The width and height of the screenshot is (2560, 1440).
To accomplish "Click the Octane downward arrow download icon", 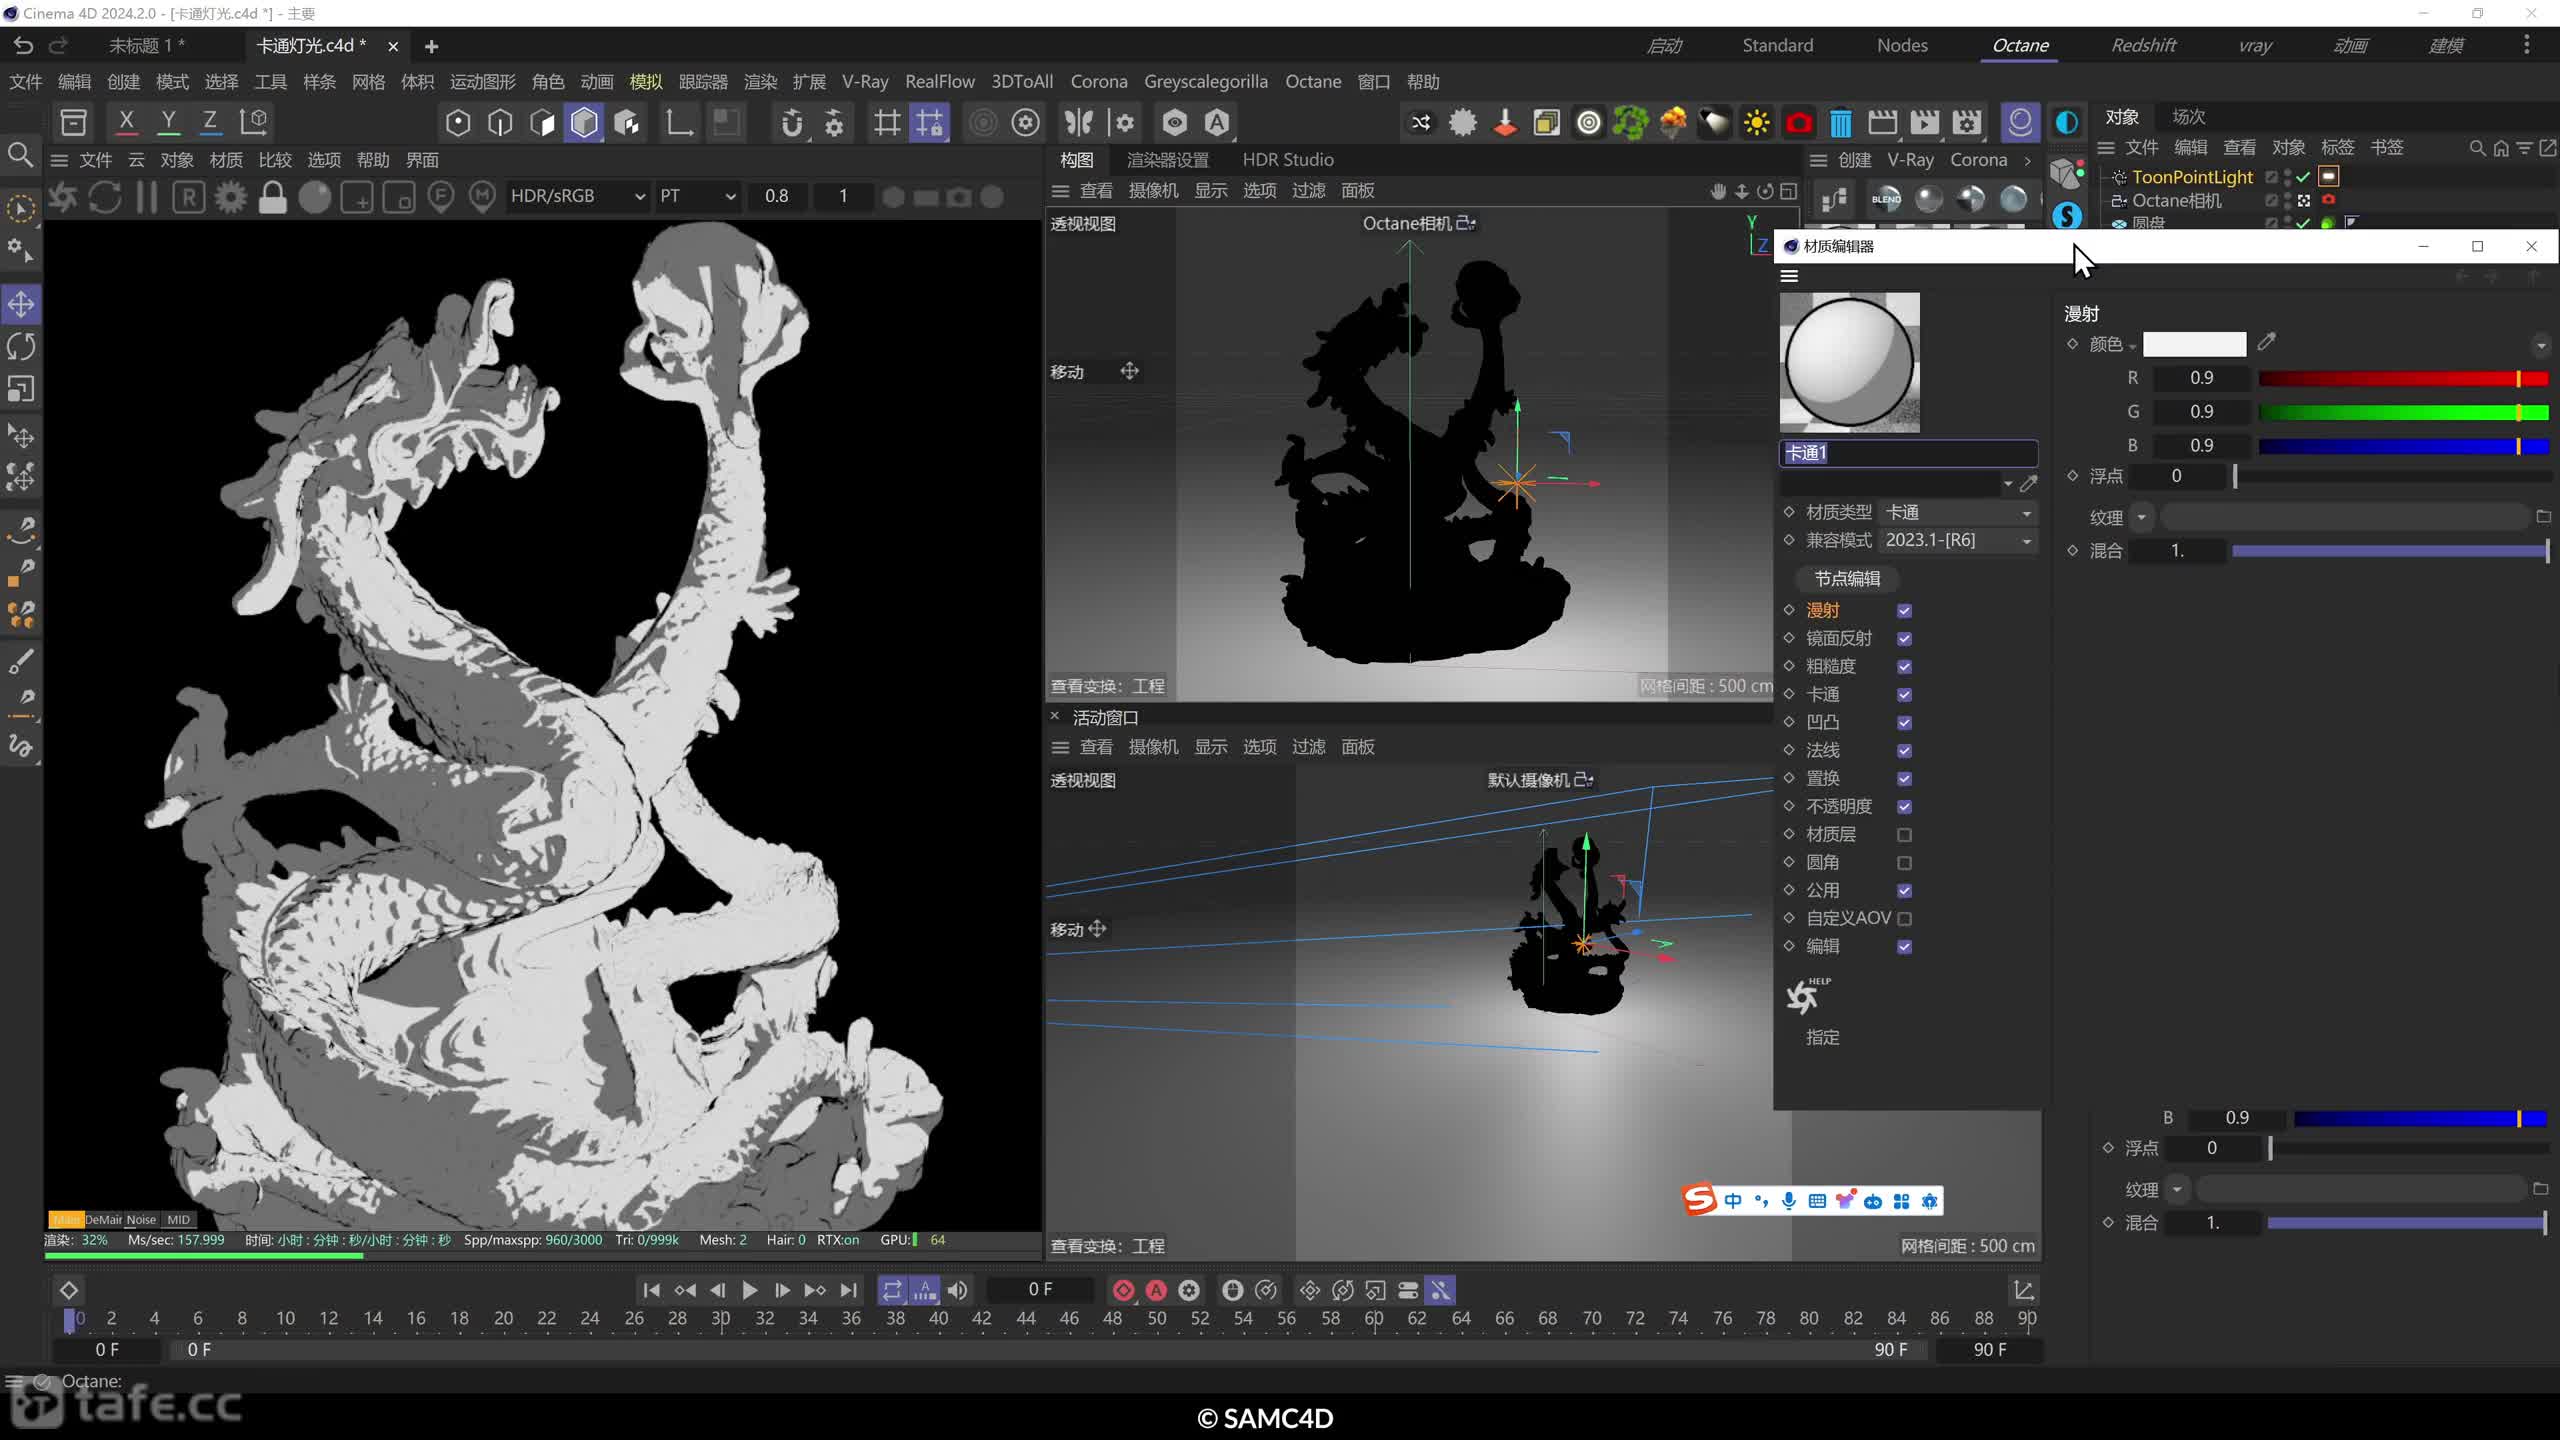I will point(1504,122).
